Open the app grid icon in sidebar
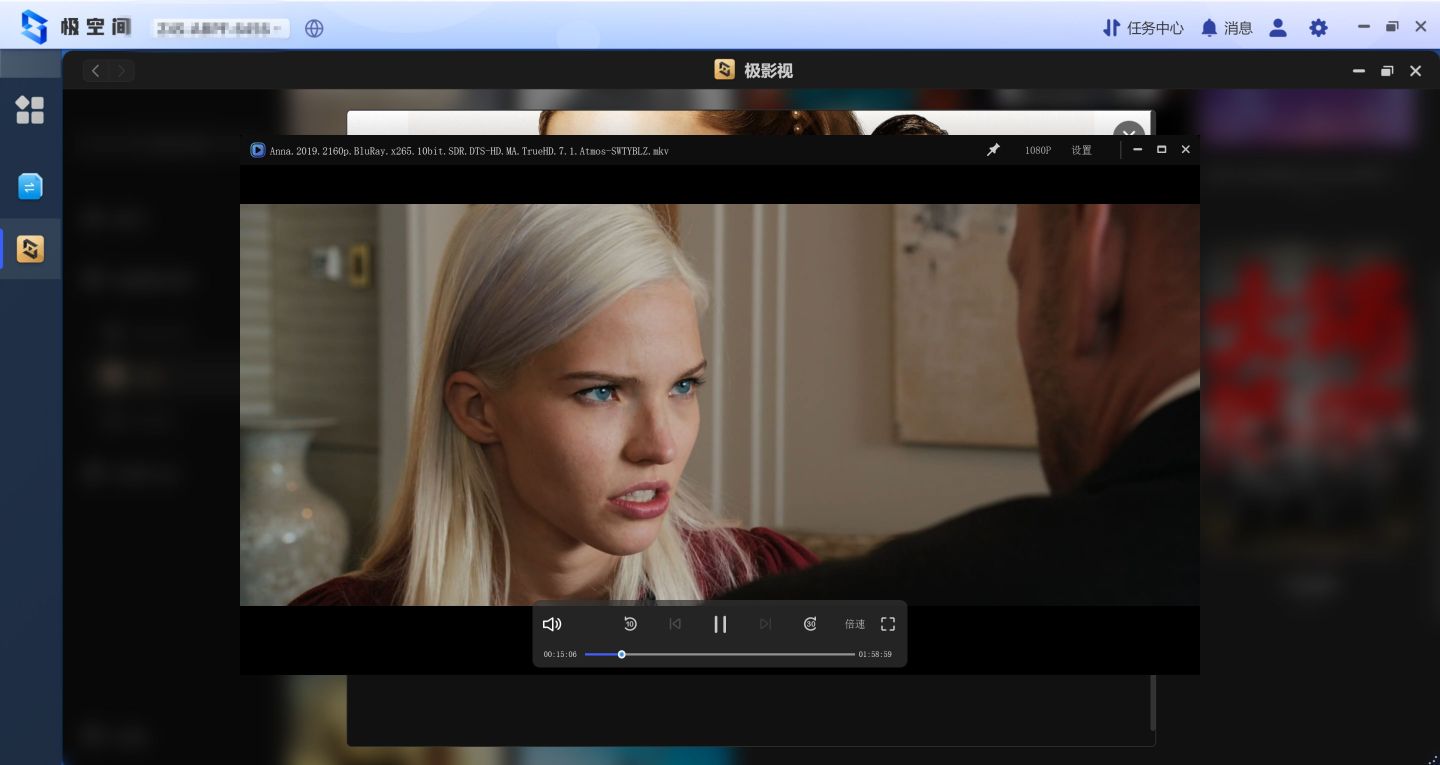Viewport: 1440px width, 765px height. [x=30, y=110]
